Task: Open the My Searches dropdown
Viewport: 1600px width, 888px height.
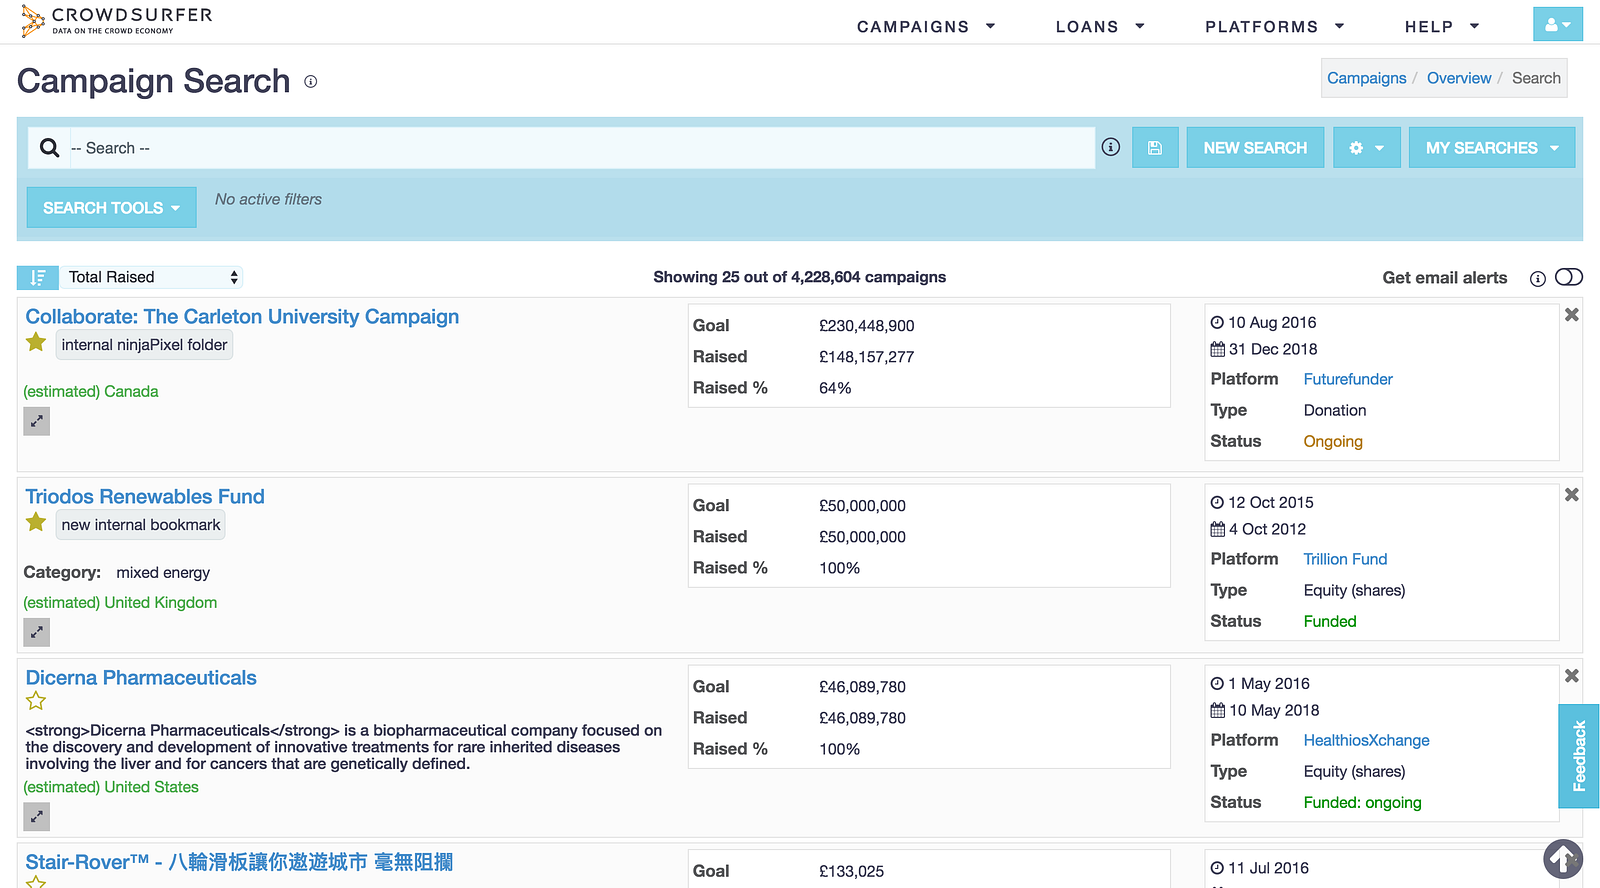Action: 1492,148
